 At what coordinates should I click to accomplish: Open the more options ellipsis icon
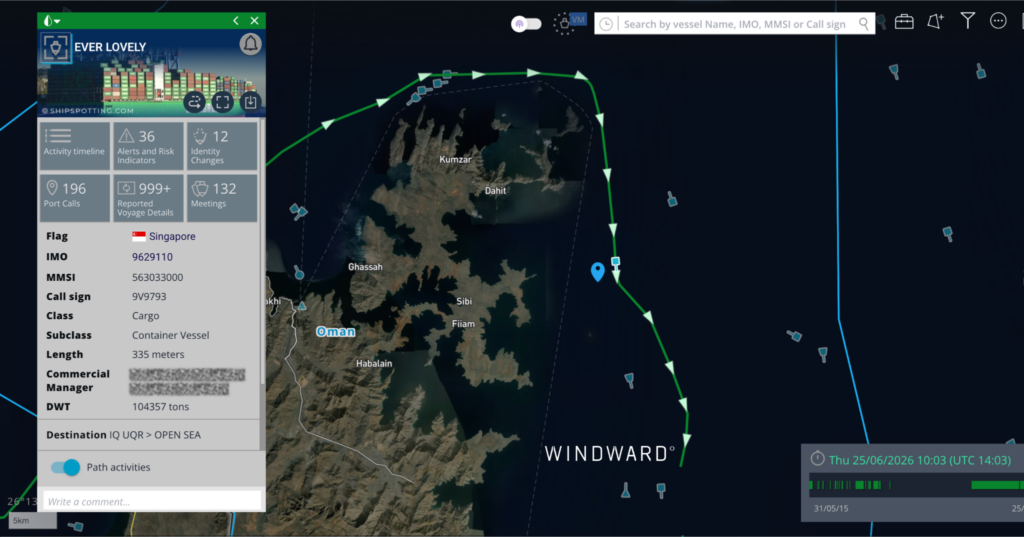tap(998, 21)
